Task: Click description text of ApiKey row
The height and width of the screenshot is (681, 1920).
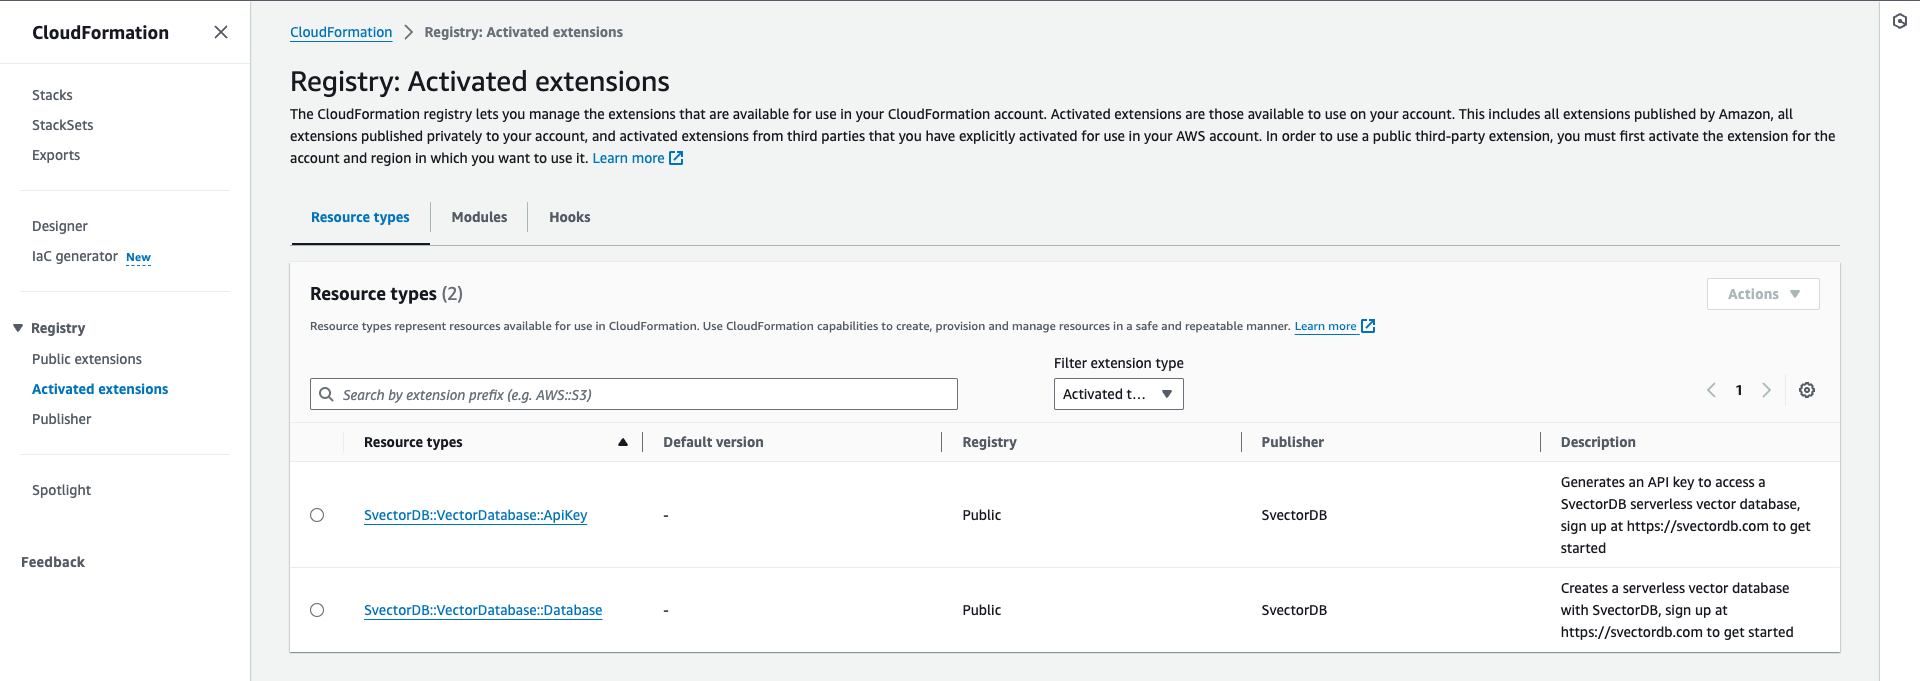Action: coord(1686,515)
